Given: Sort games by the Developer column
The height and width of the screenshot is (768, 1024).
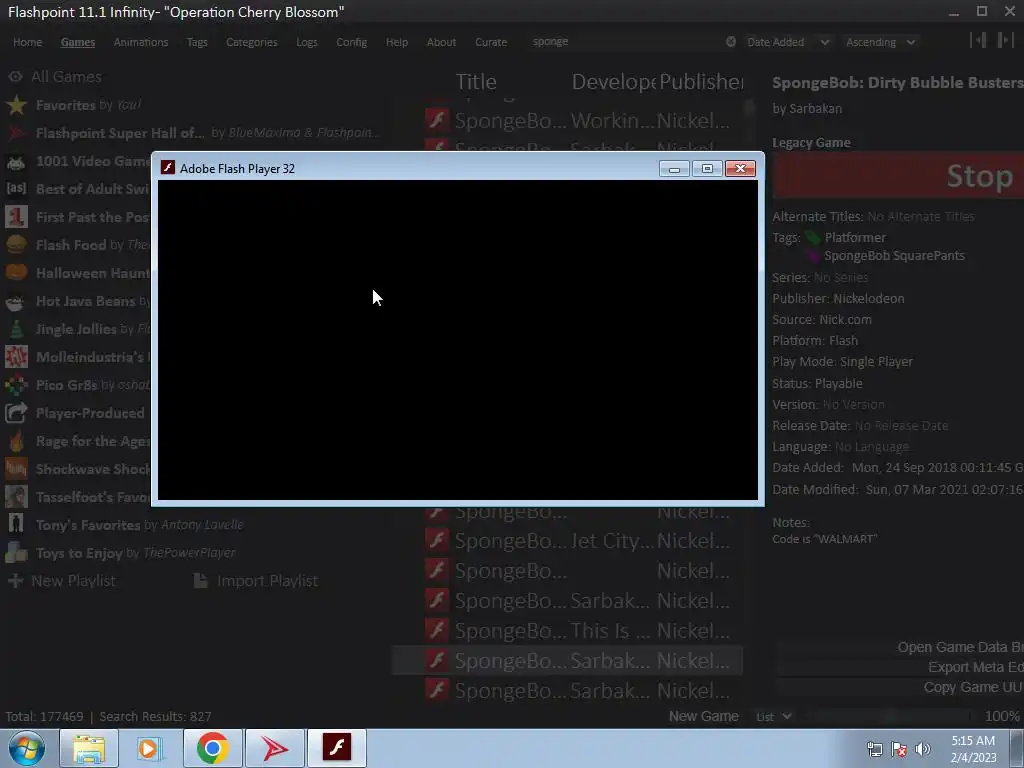Looking at the screenshot, I should tap(613, 82).
